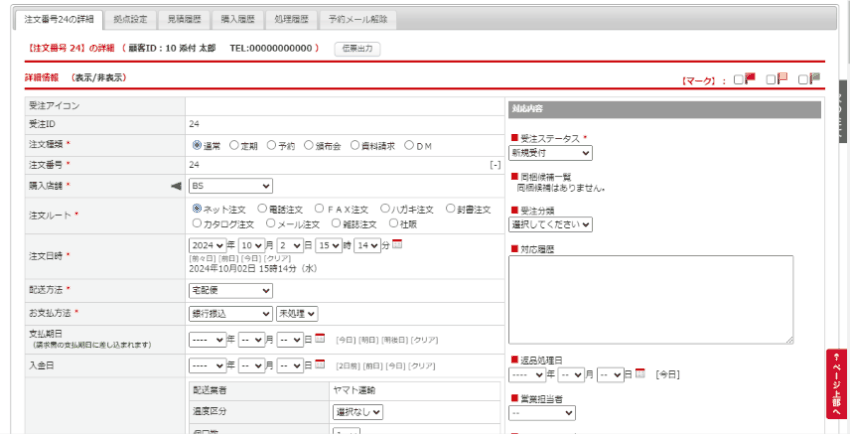Open the 購入店舗 BS dropdown

coord(230,185)
